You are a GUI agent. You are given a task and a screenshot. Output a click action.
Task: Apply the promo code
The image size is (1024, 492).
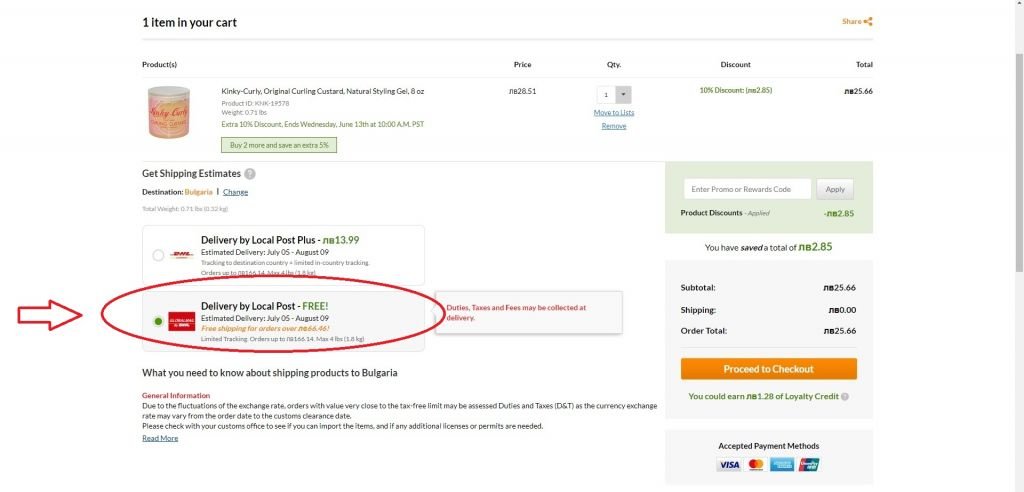(x=835, y=189)
